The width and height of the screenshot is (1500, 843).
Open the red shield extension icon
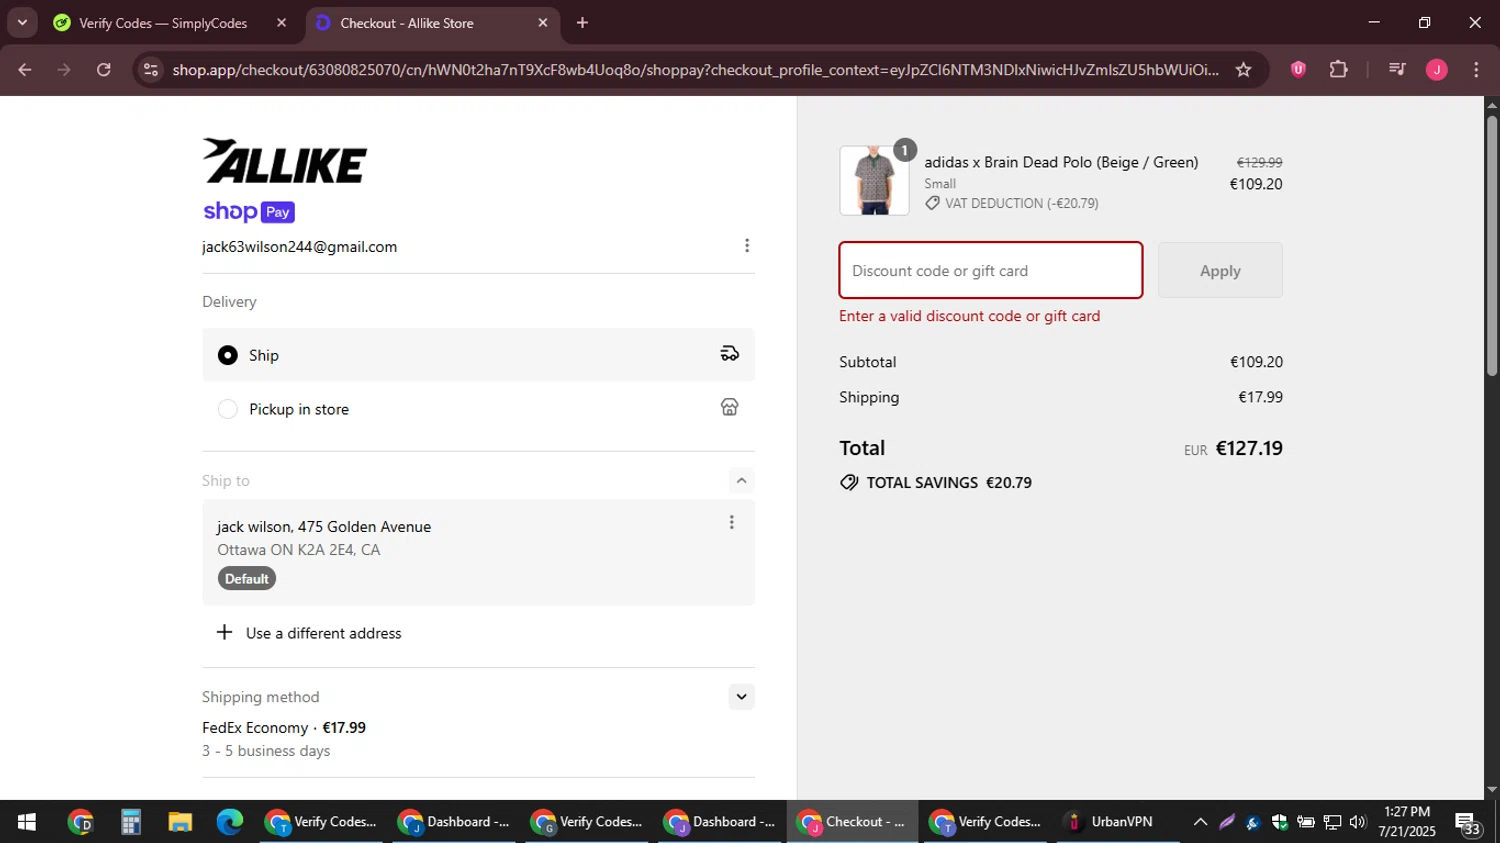[x=1298, y=69]
